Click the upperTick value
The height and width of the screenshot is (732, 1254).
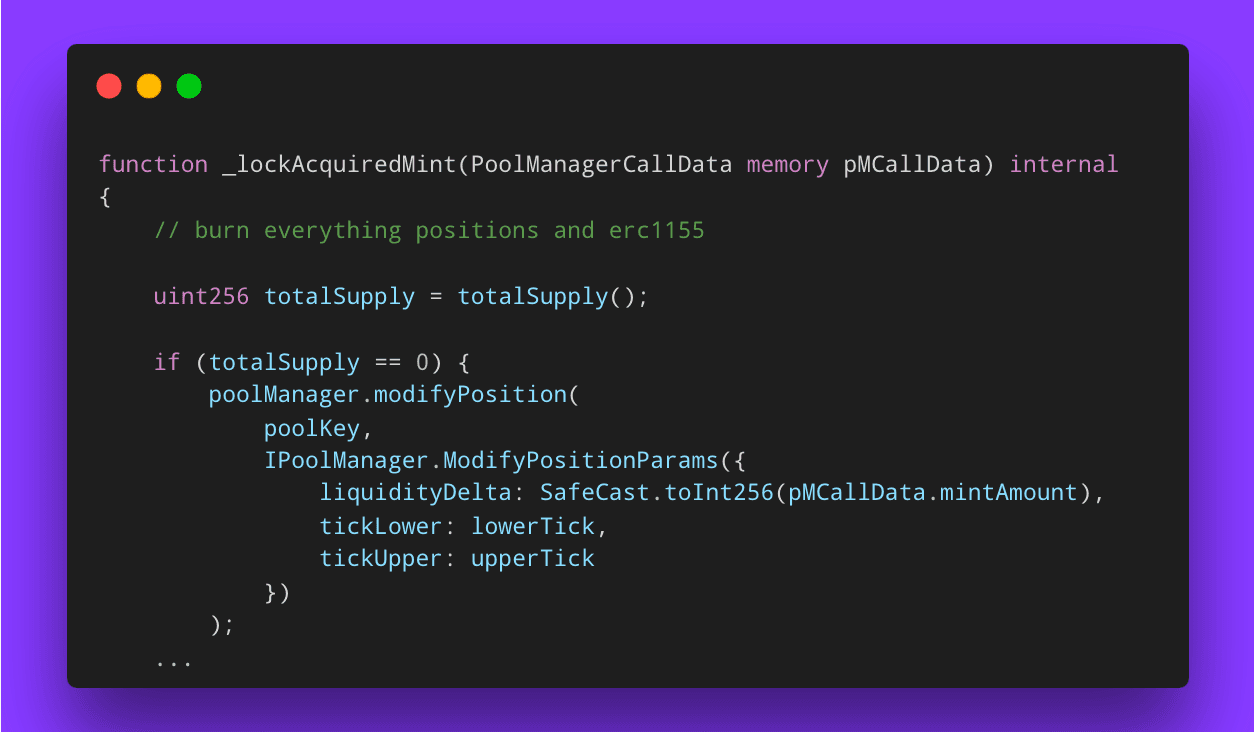point(533,559)
